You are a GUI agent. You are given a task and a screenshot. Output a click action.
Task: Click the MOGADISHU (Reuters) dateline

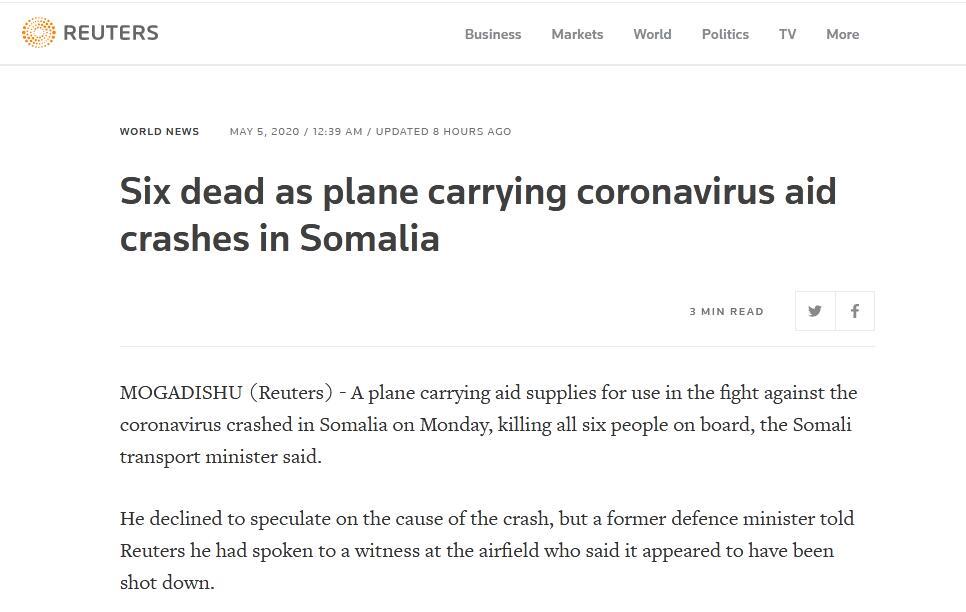tap(226, 393)
